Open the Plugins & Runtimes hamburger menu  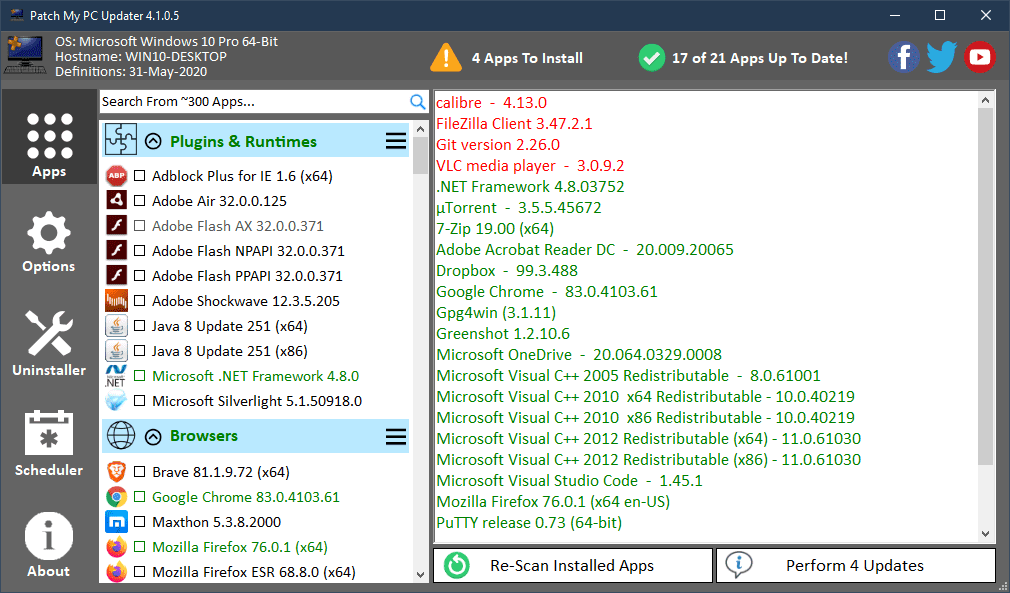click(396, 141)
